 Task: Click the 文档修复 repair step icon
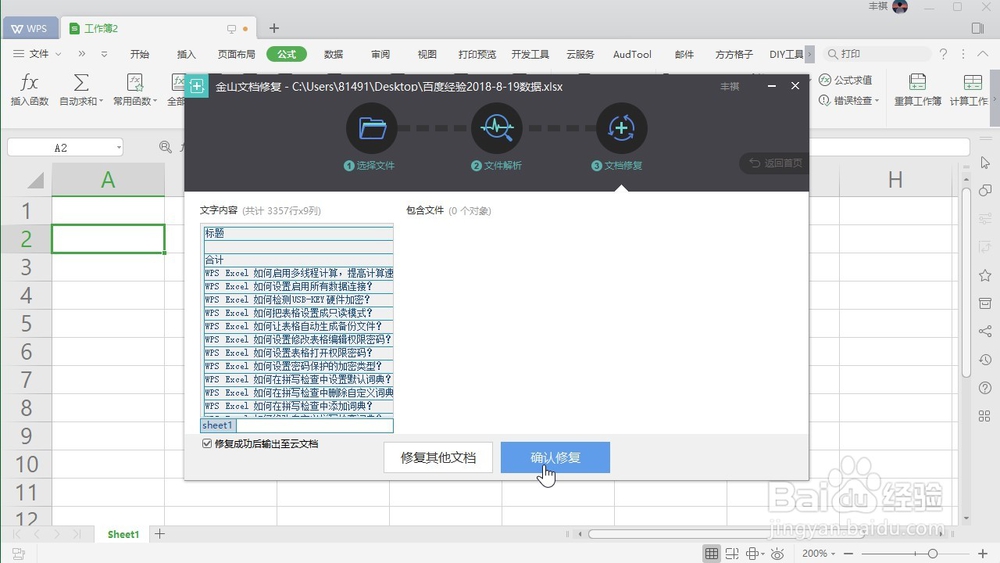coord(622,128)
